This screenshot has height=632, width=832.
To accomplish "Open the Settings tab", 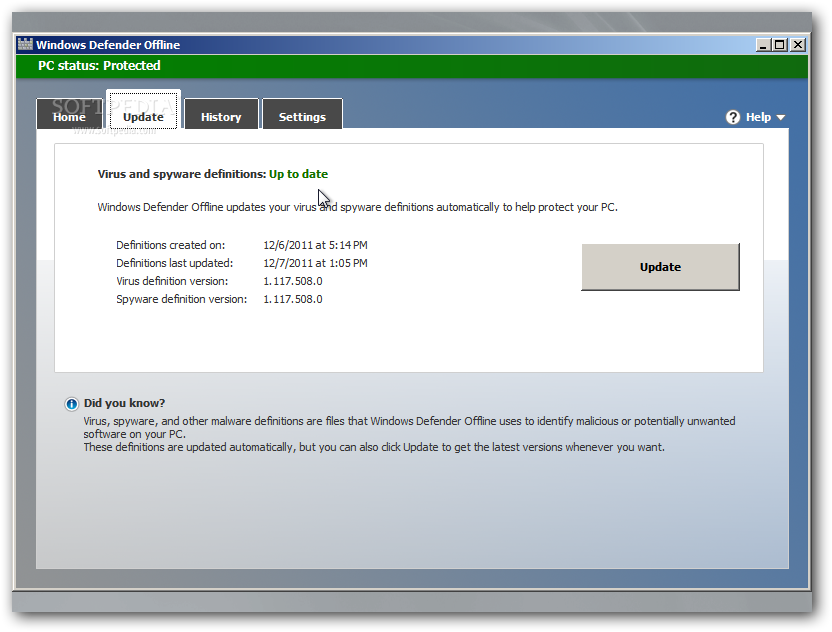I will 302,114.
